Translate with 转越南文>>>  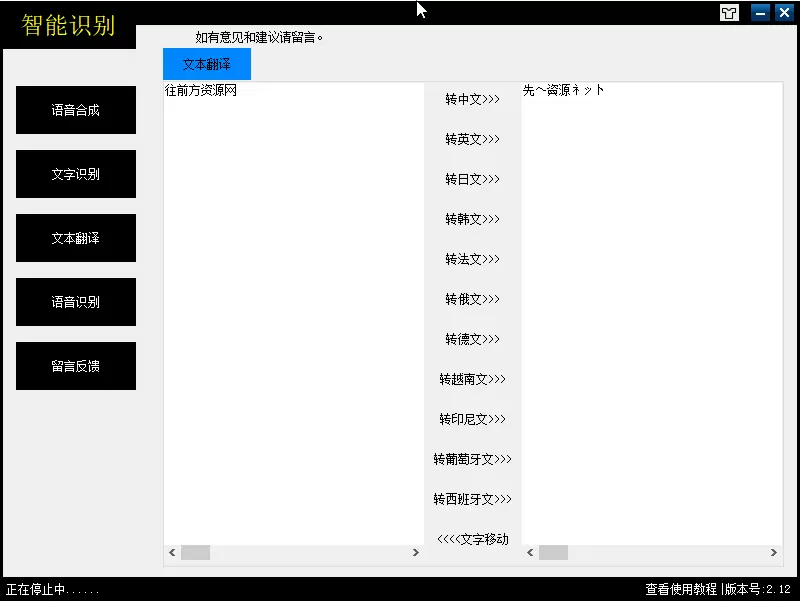tap(472, 379)
